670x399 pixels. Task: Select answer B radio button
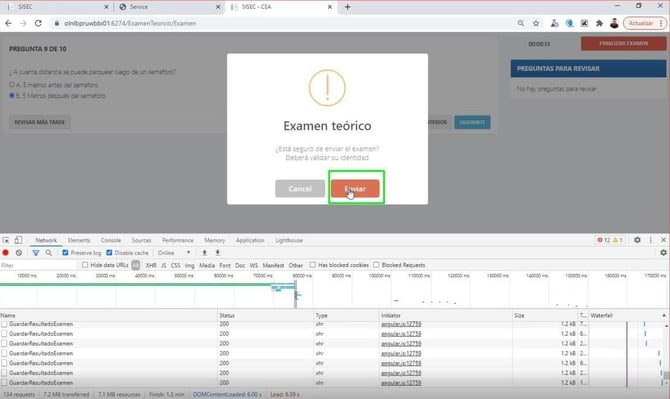pyautogui.click(x=12, y=95)
